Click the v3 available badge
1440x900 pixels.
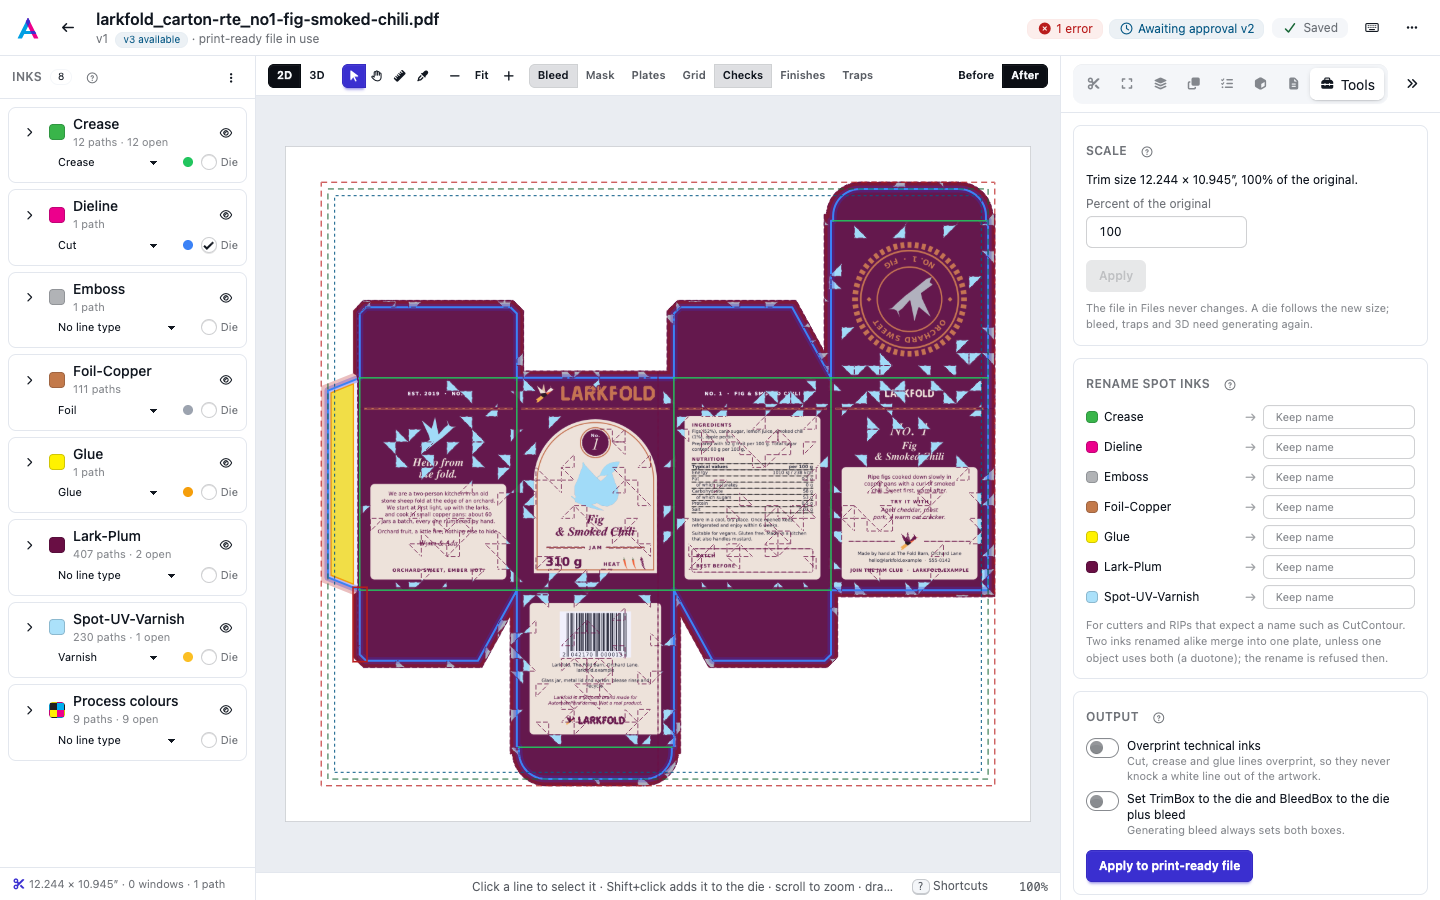coord(151,40)
